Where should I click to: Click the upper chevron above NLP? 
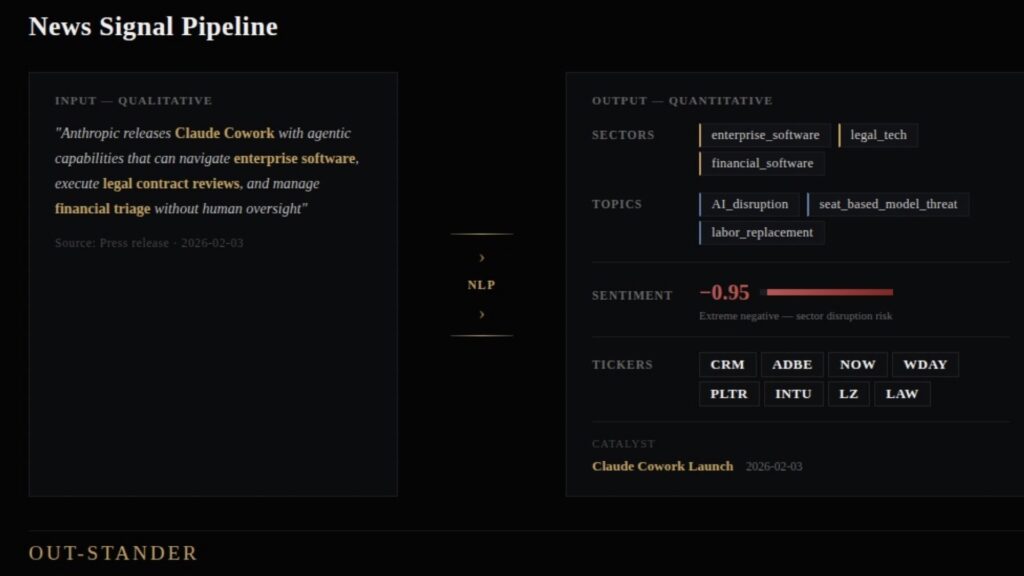tap(482, 258)
